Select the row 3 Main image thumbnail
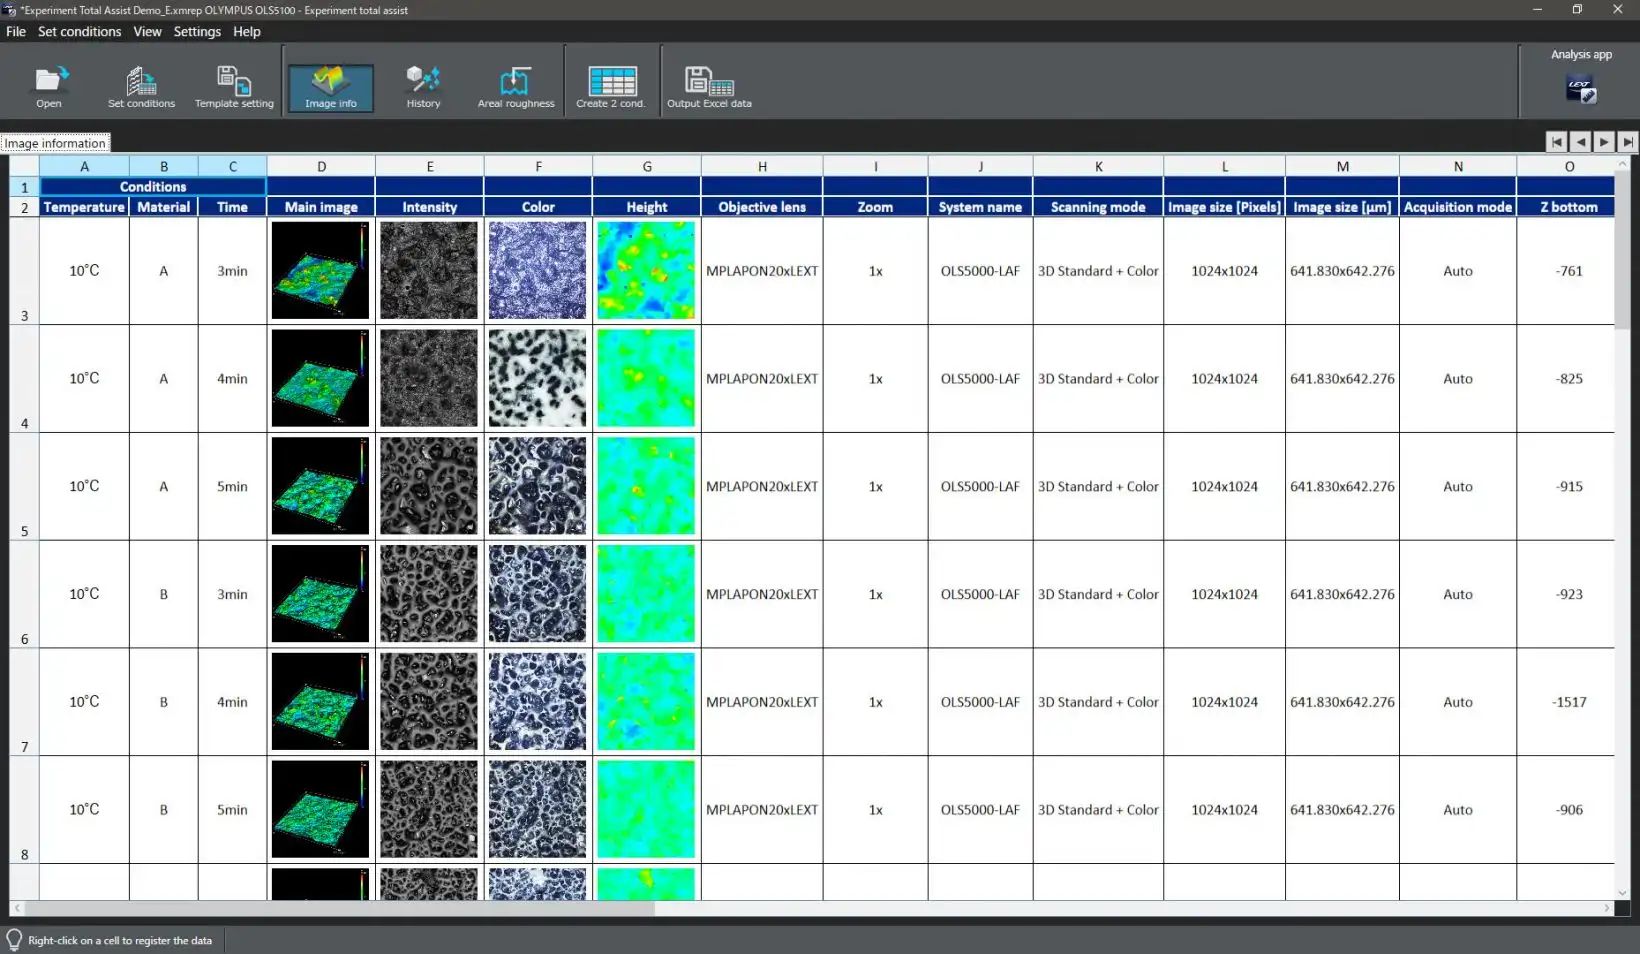The height and width of the screenshot is (954, 1640). [x=320, y=270]
